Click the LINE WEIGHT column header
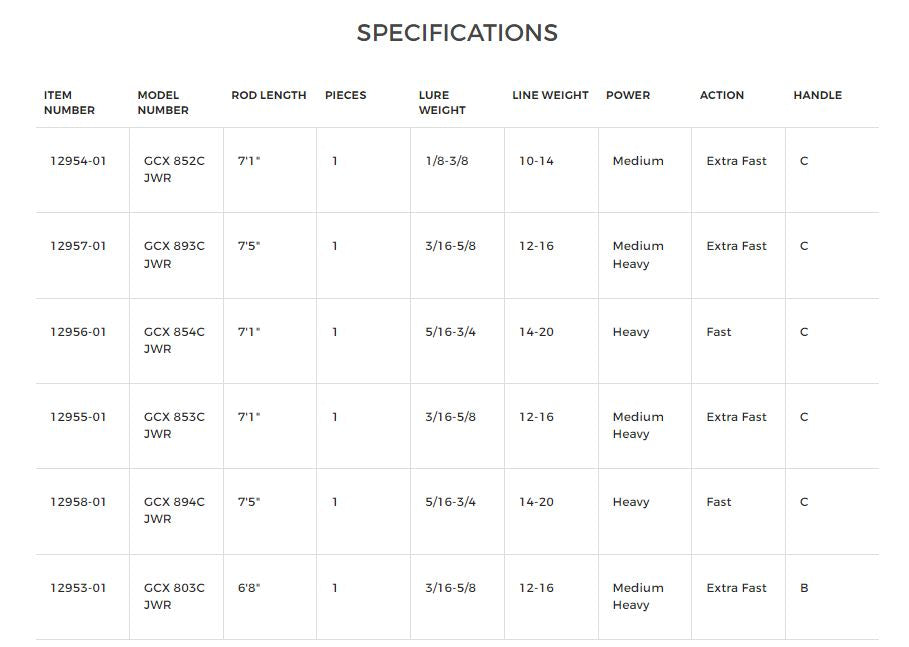Screen dimensions: 909x647 tap(550, 95)
